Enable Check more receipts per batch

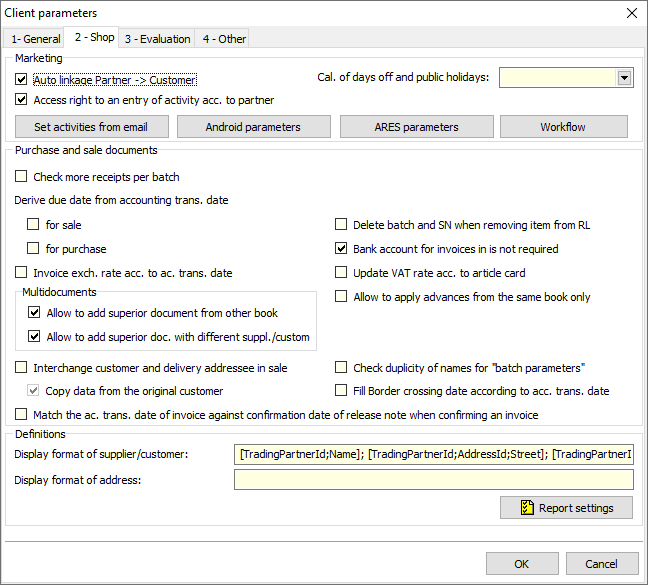click(x=22, y=177)
